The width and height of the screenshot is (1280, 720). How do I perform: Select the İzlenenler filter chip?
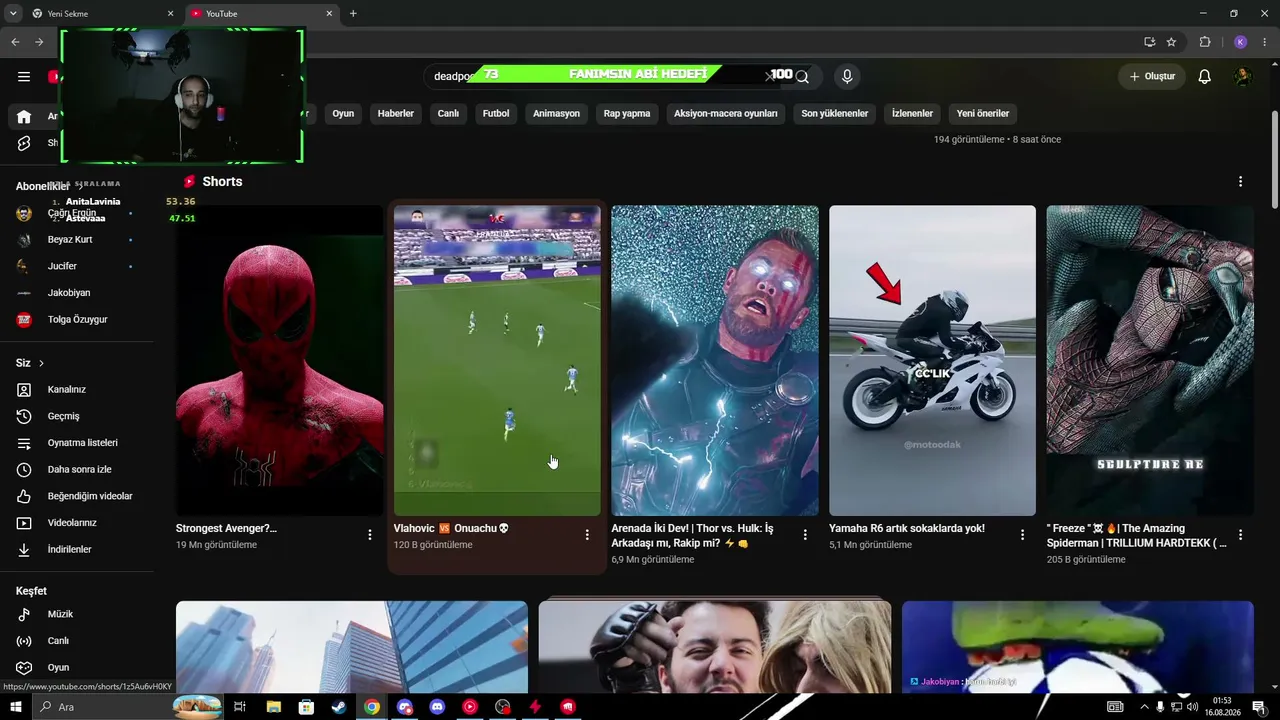coord(912,114)
